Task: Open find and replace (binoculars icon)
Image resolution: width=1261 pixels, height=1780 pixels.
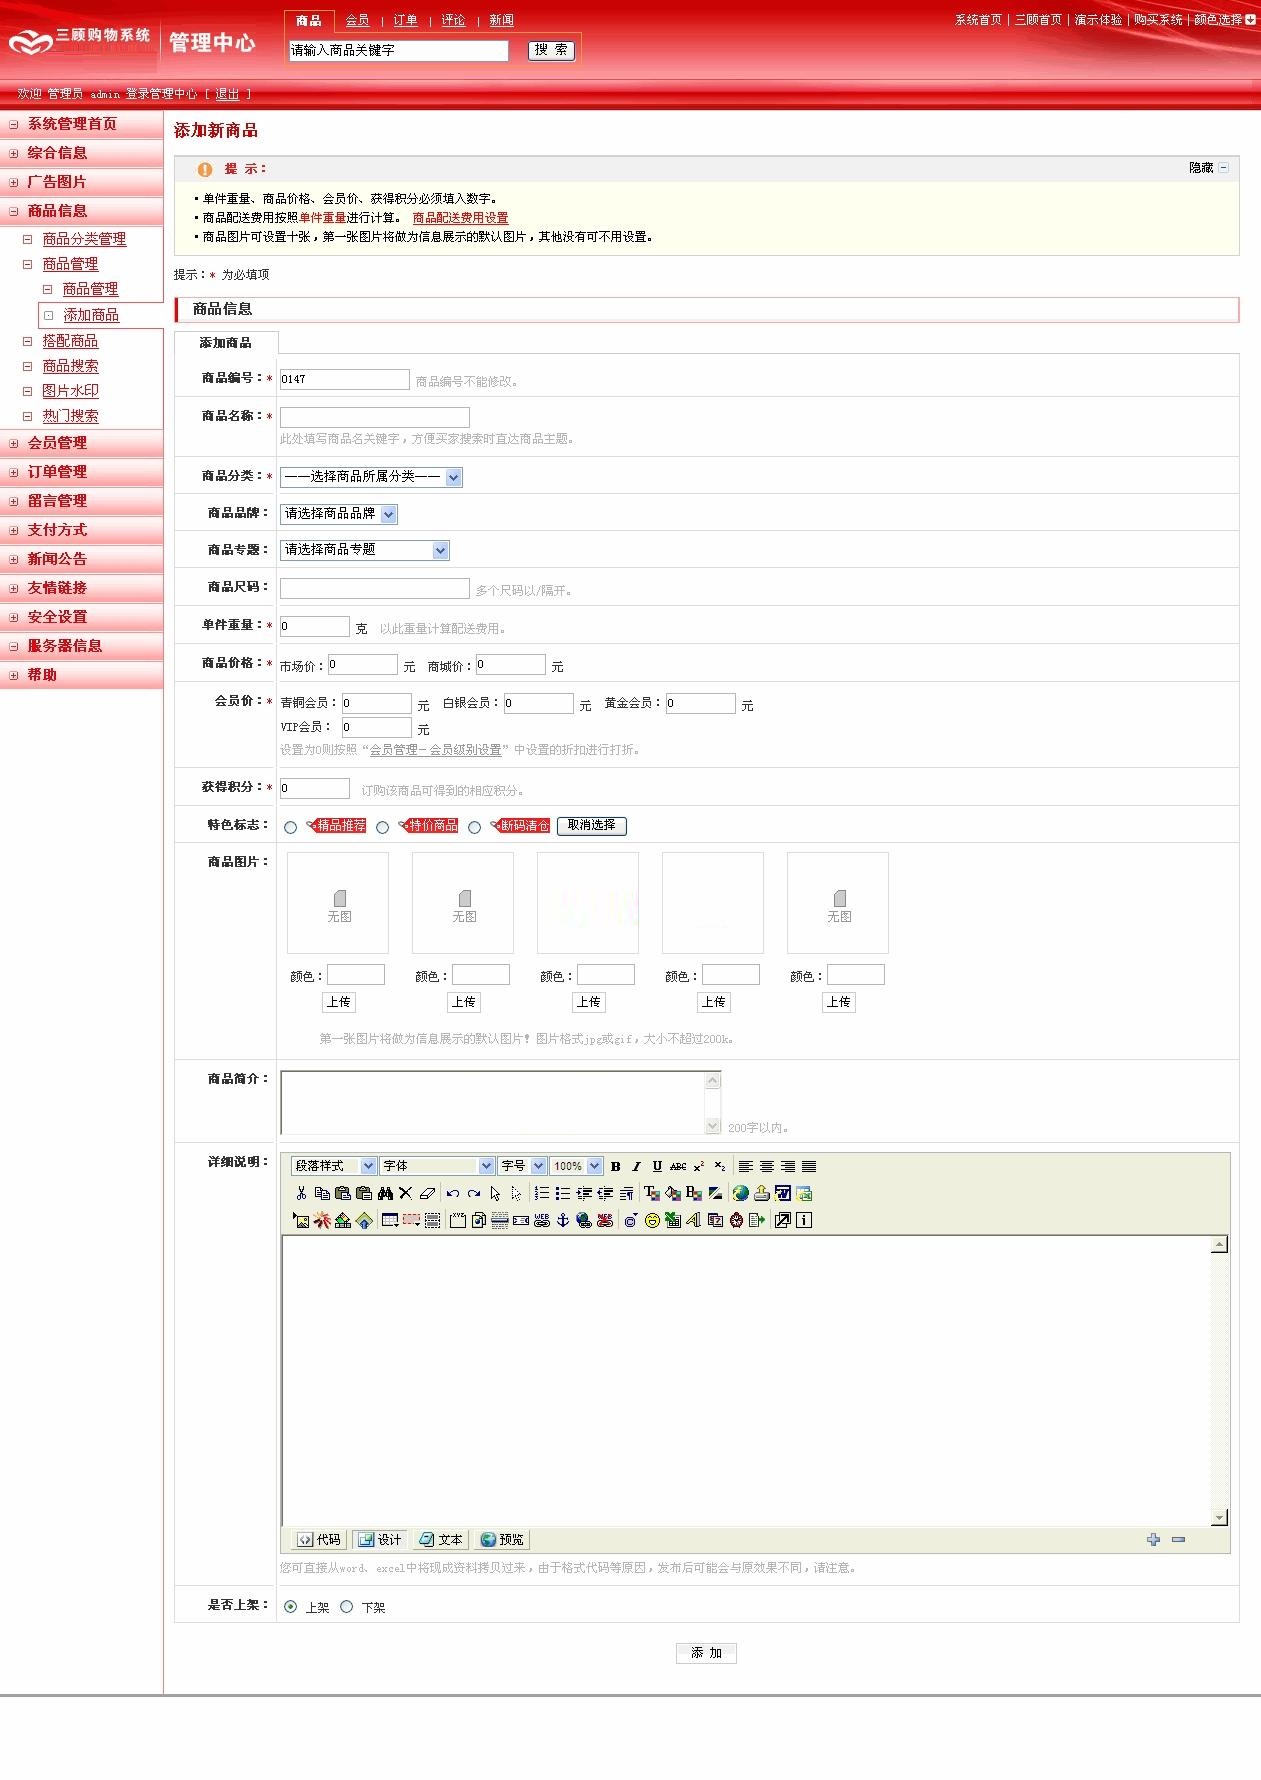Action: coord(385,1193)
